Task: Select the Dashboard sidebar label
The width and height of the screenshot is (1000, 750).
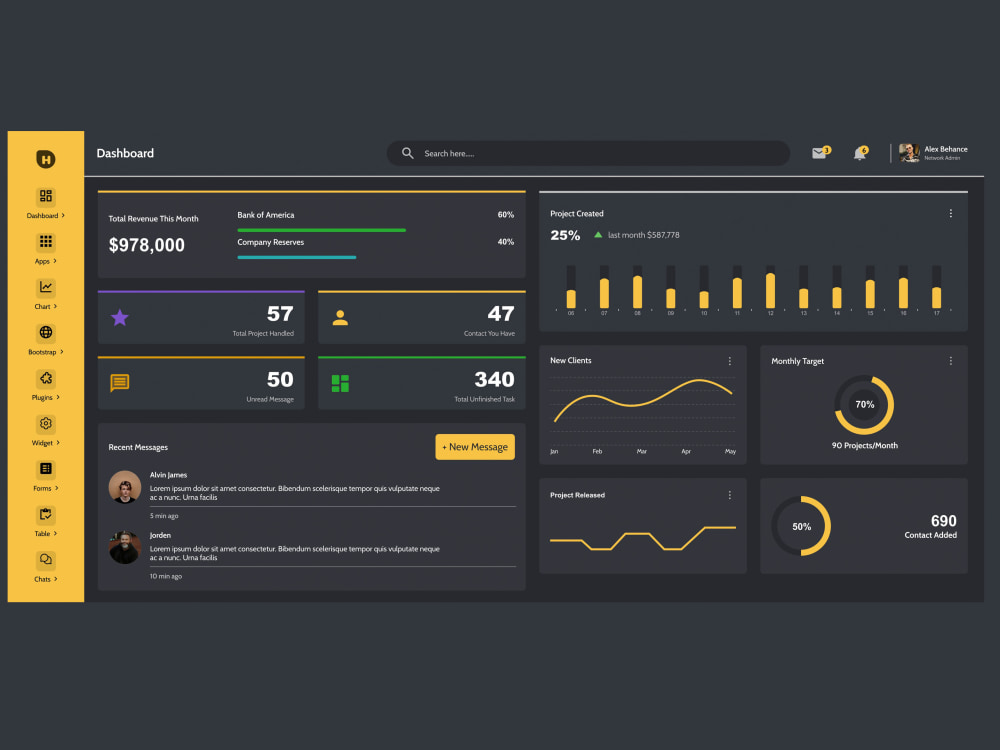Action: 42,216
